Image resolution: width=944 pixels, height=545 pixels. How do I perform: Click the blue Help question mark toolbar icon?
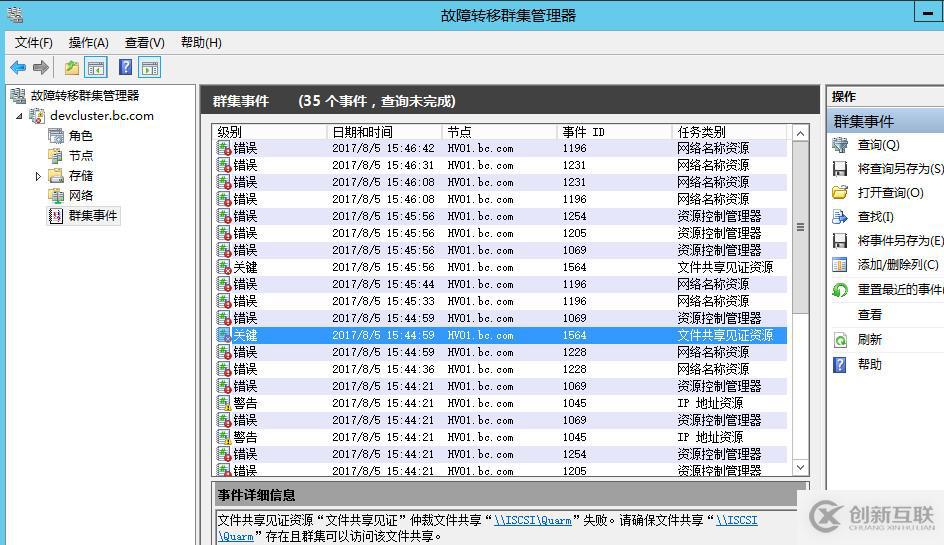click(x=125, y=68)
